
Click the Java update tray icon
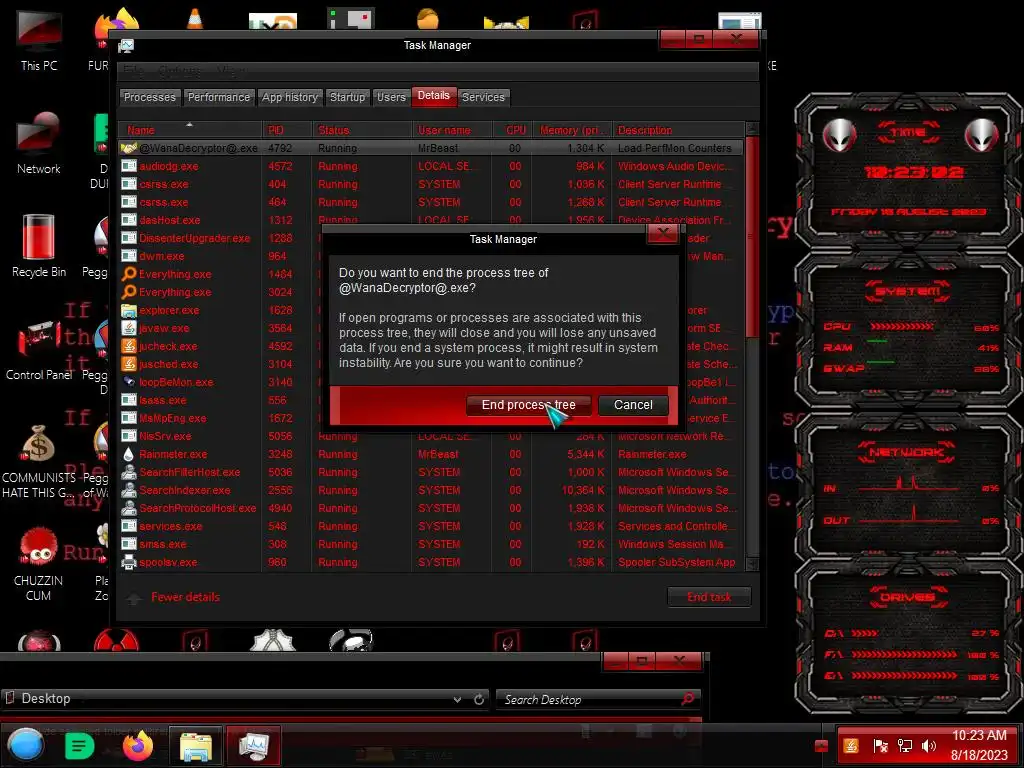click(x=851, y=746)
